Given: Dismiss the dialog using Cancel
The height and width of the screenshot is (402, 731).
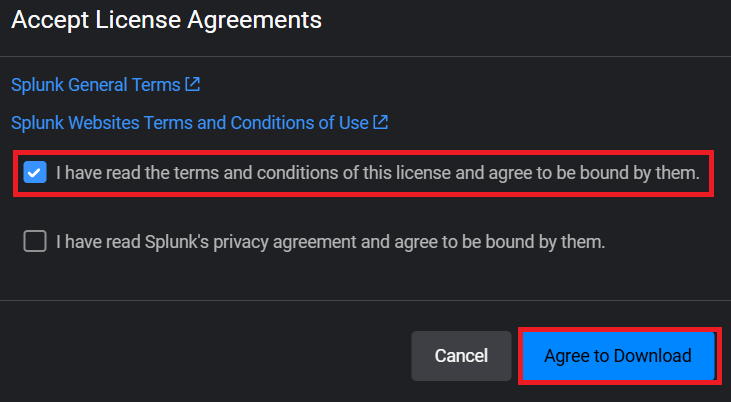Looking at the screenshot, I should 461,356.
